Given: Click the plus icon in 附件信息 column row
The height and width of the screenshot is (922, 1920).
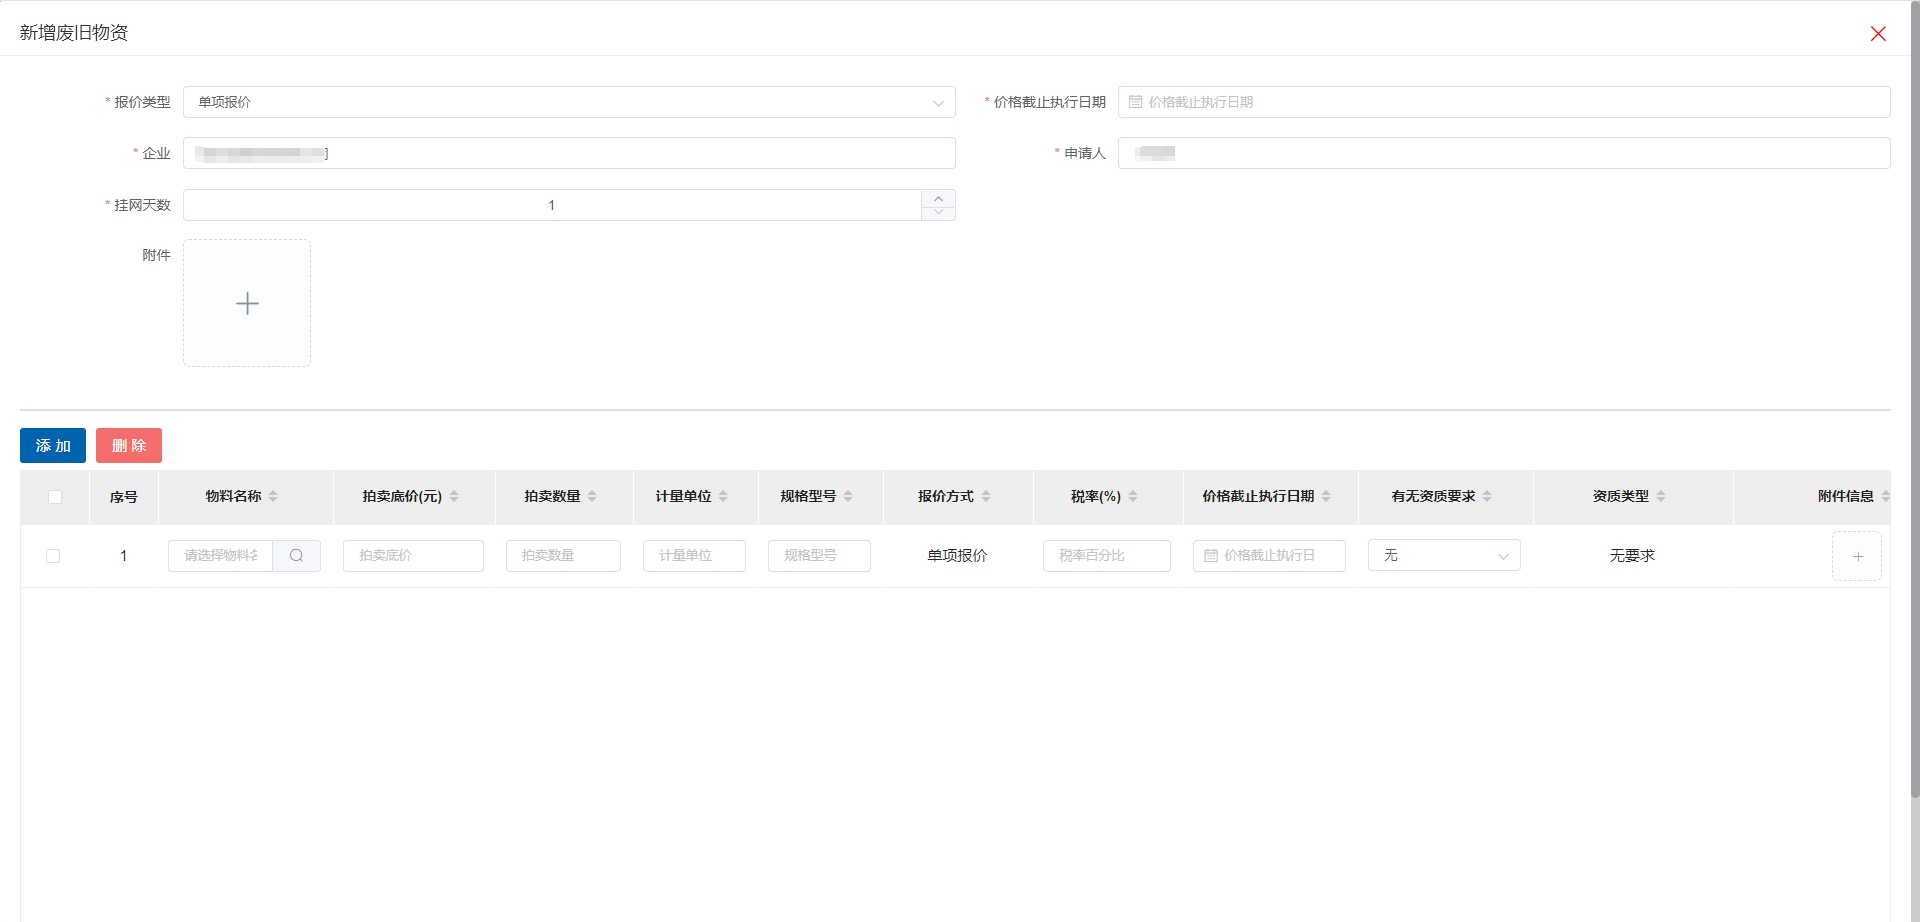Looking at the screenshot, I should coord(1857,556).
